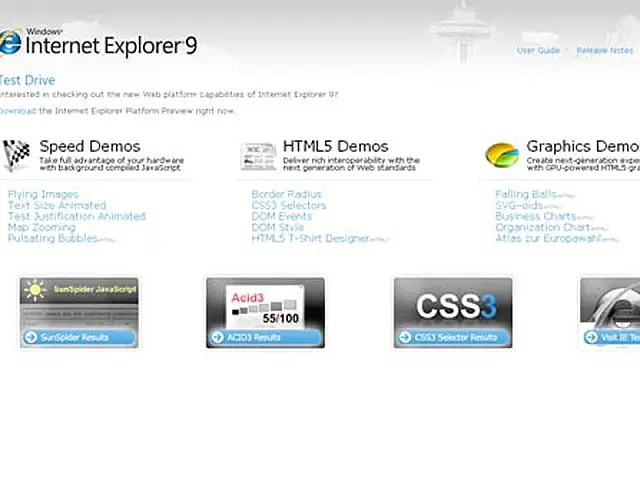Click the arrow icon on Visit IE button
This screenshot has height=480, width=640.
click(591, 337)
